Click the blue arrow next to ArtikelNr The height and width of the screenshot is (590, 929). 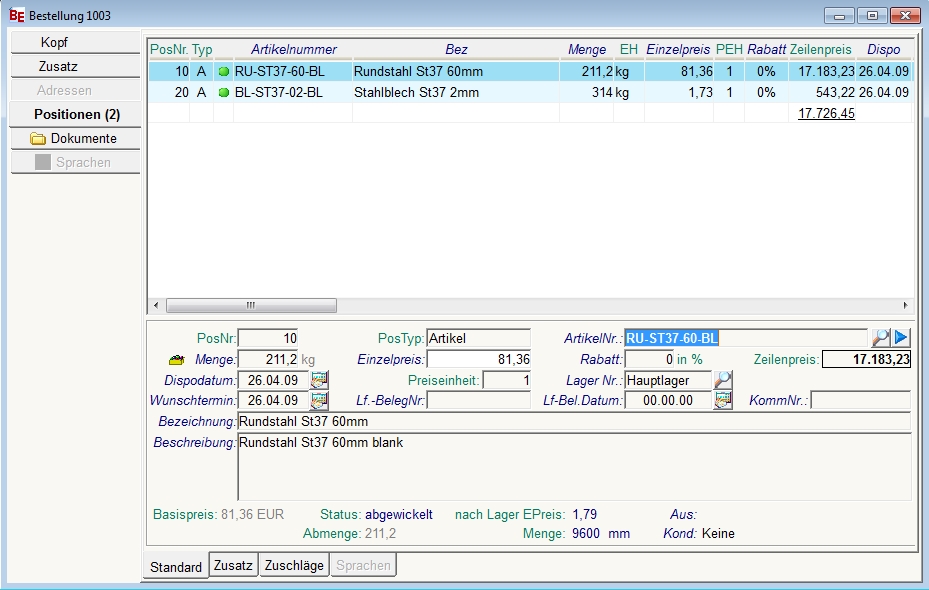[902, 338]
